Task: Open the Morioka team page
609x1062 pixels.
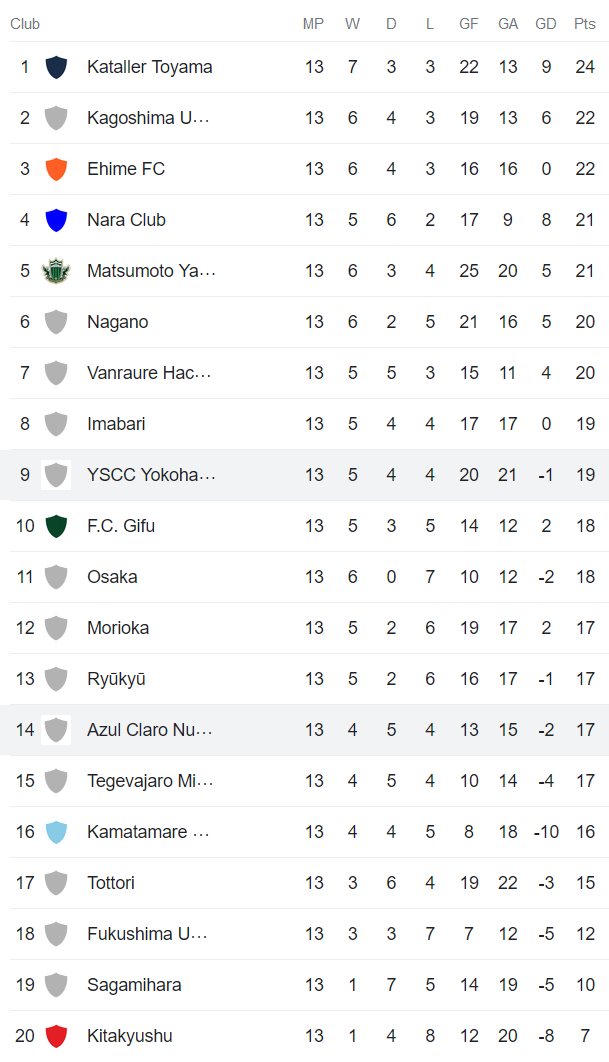Action: click(116, 627)
